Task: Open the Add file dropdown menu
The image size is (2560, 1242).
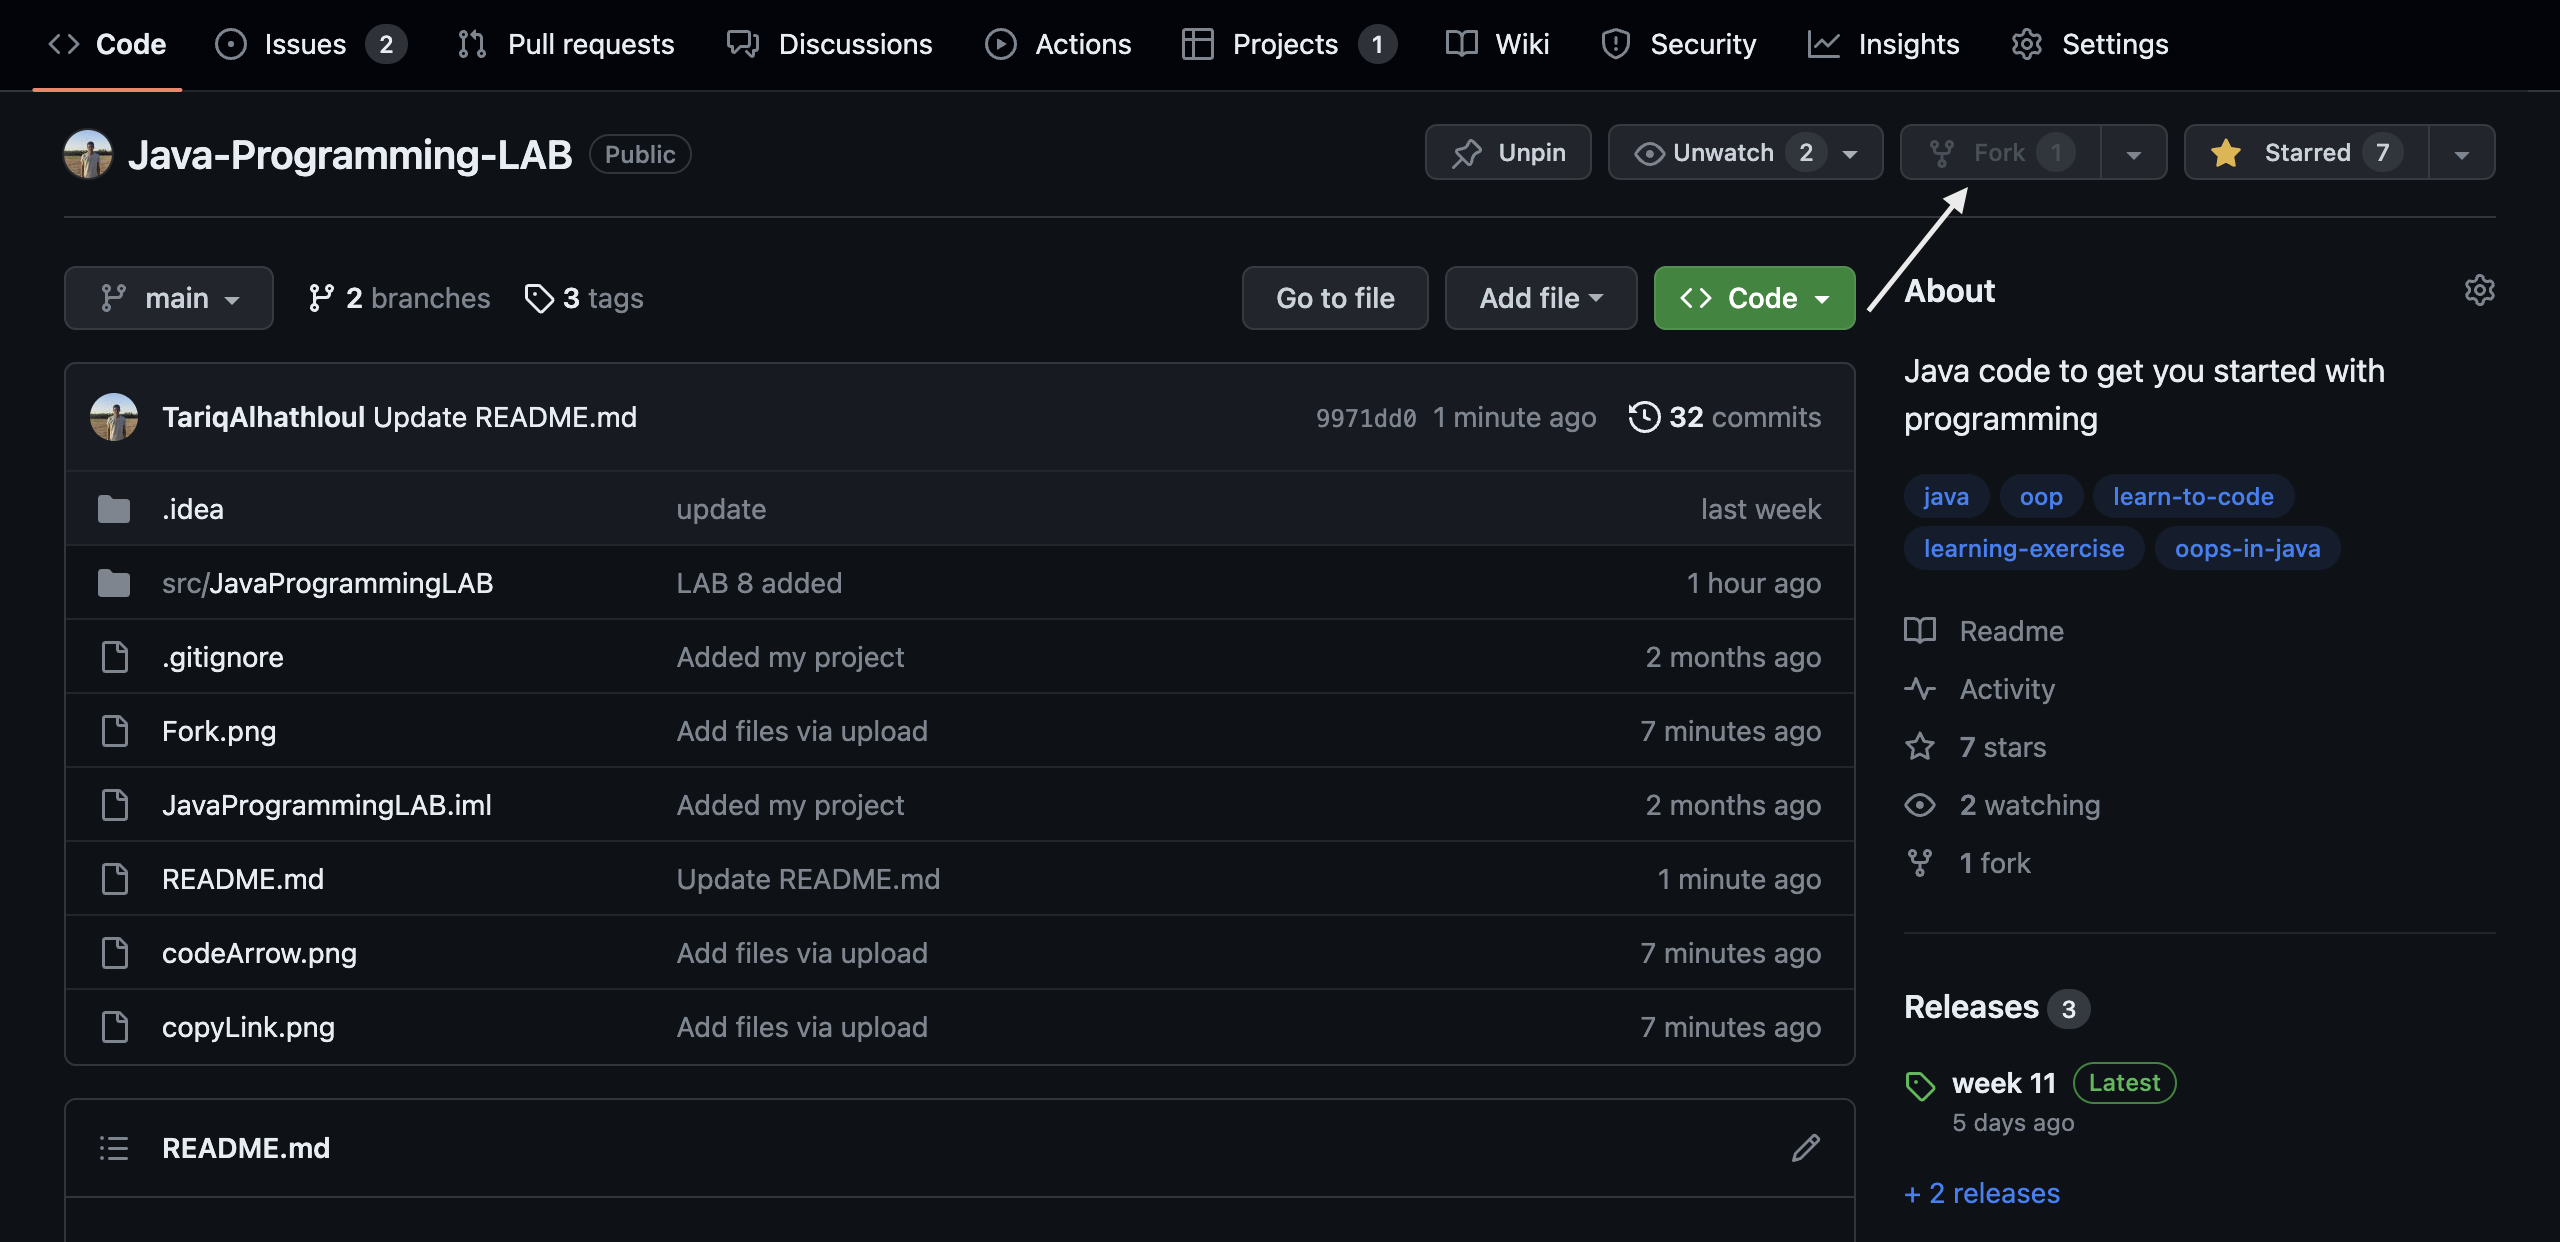Action: click(x=1540, y=298)
